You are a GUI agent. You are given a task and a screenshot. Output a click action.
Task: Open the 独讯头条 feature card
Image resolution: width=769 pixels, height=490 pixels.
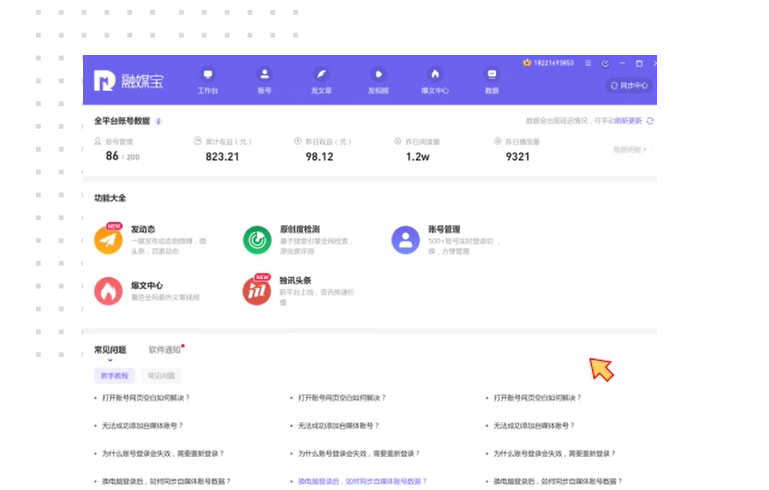(x=298, y=290)
